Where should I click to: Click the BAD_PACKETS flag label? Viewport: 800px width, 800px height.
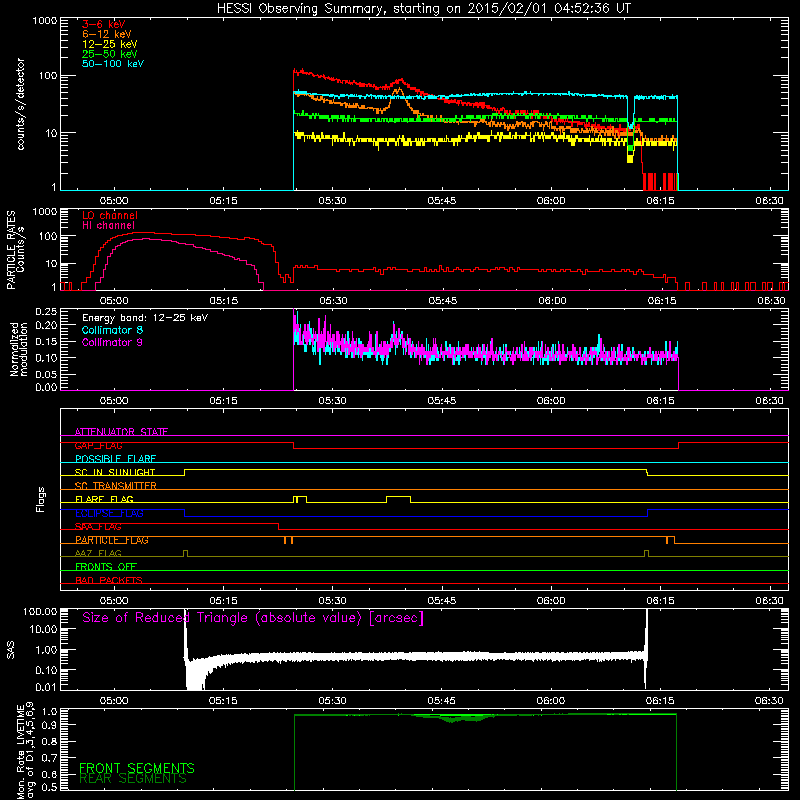(109, 580)
